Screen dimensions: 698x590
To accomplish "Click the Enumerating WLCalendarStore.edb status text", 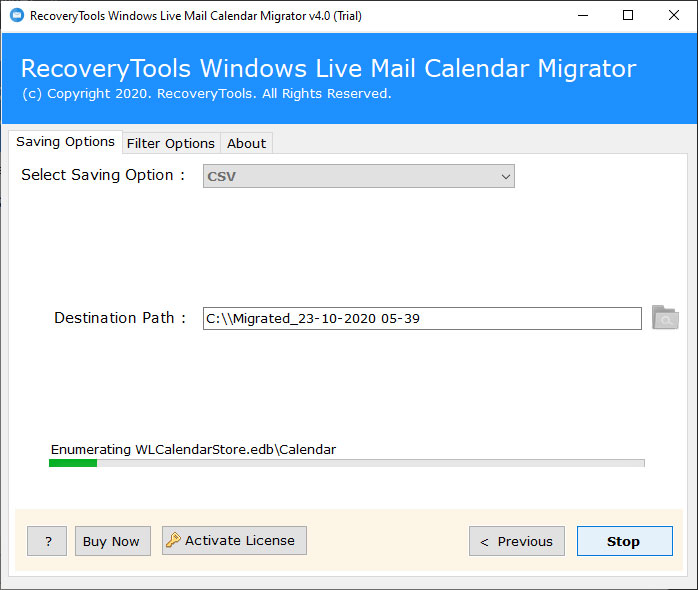I will [x=193, y=450].
